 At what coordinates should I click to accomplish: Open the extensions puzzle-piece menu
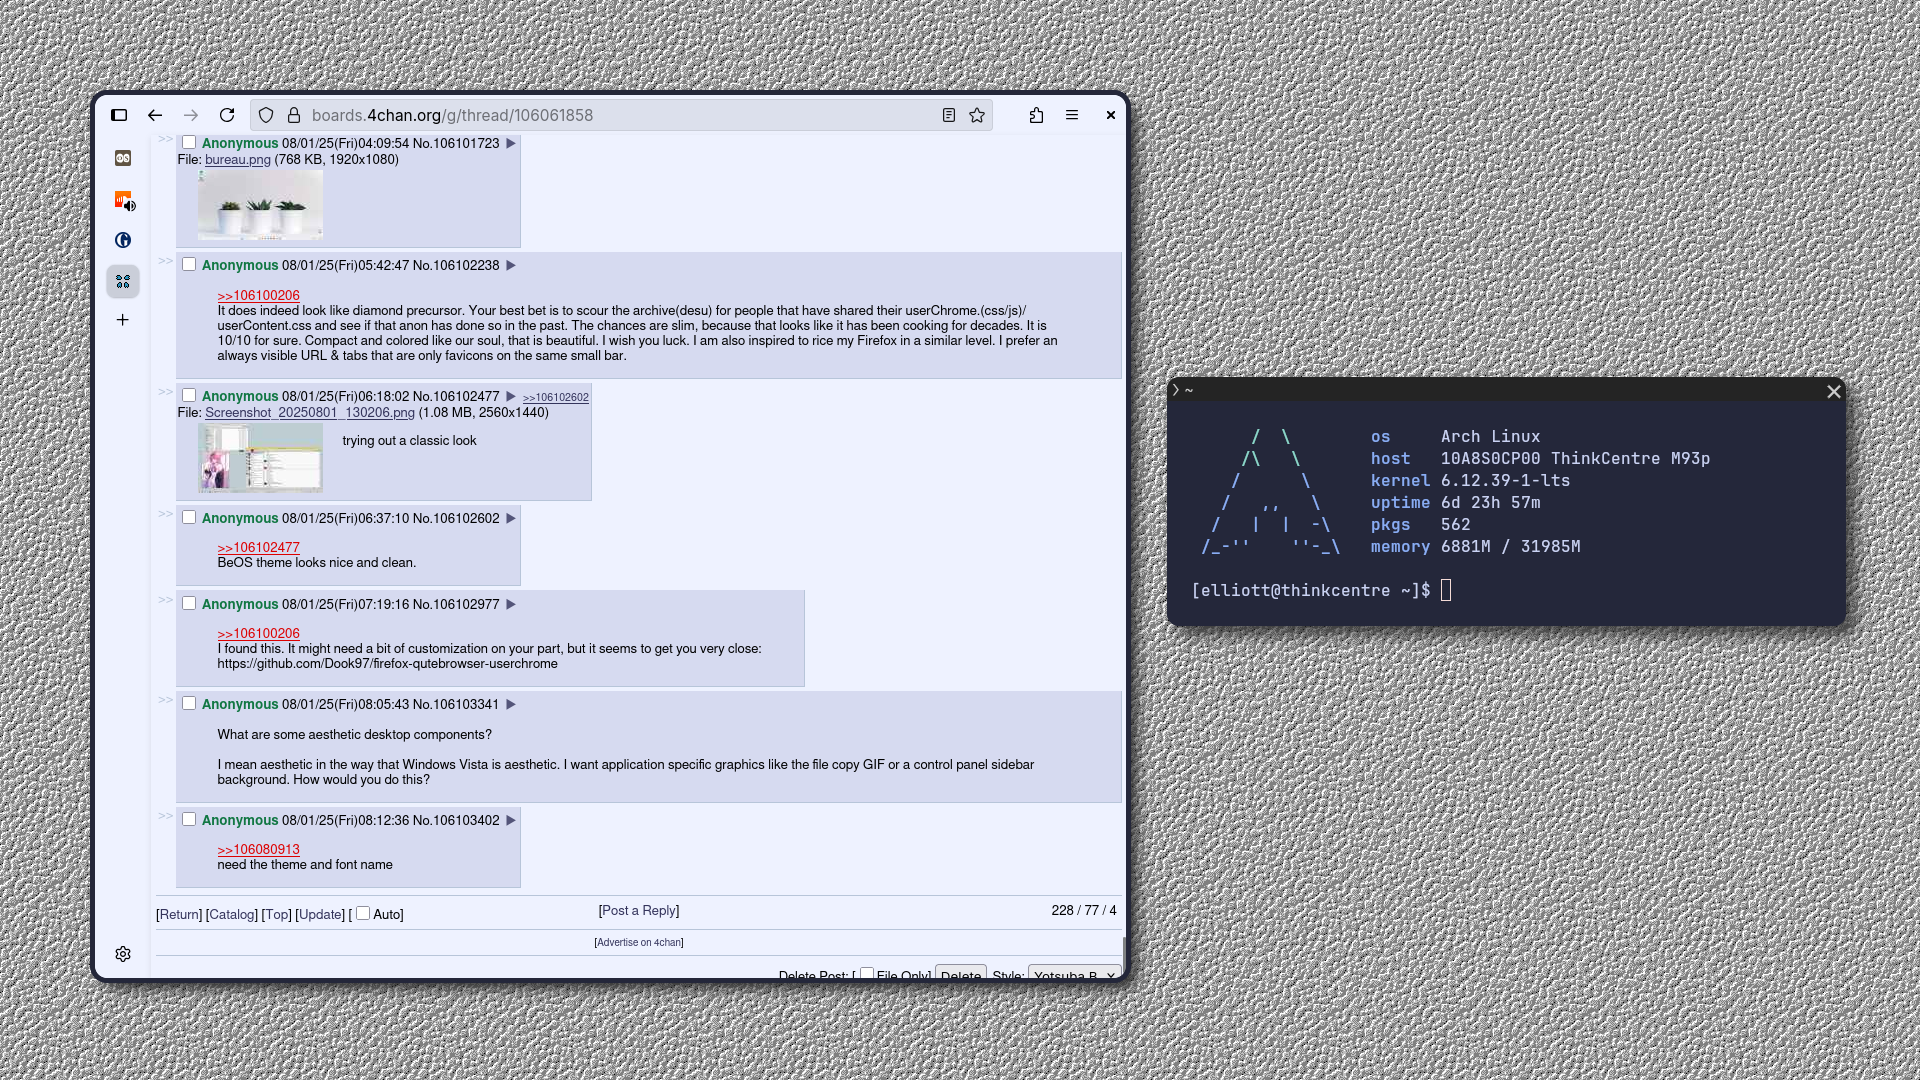[x=1036, y=115]
